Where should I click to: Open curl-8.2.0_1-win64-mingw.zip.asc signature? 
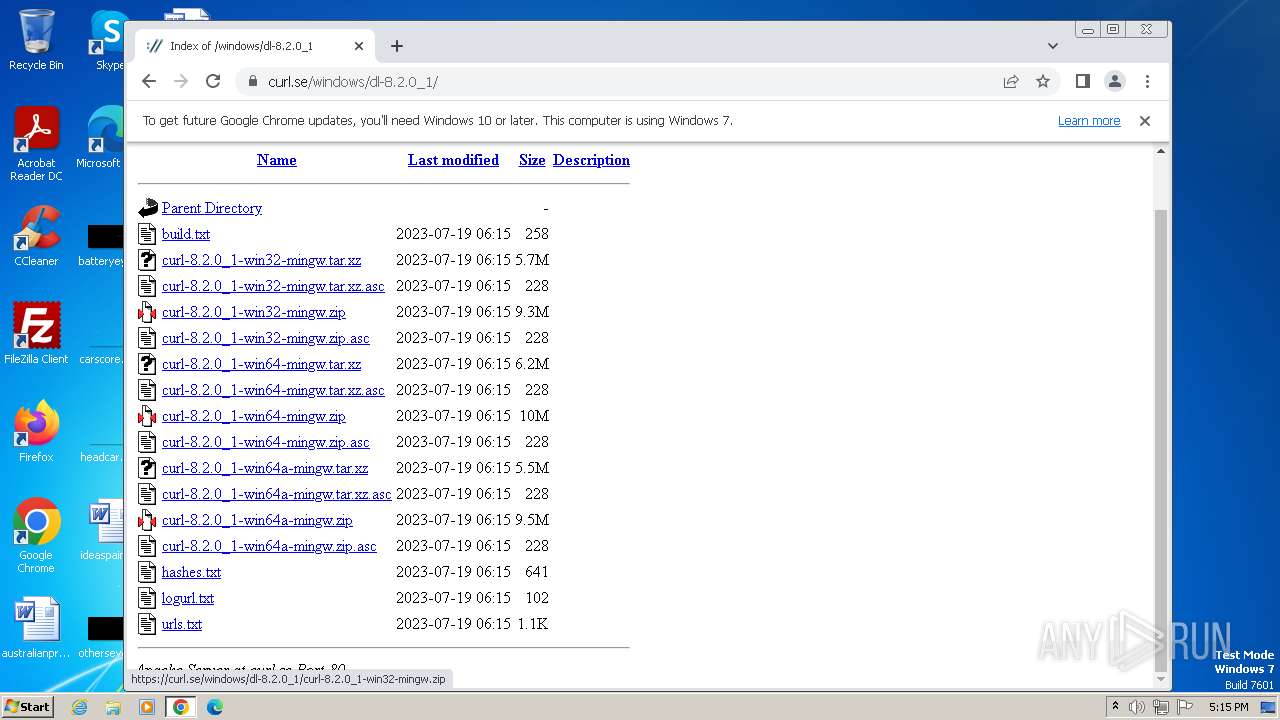tap(265, 442)
